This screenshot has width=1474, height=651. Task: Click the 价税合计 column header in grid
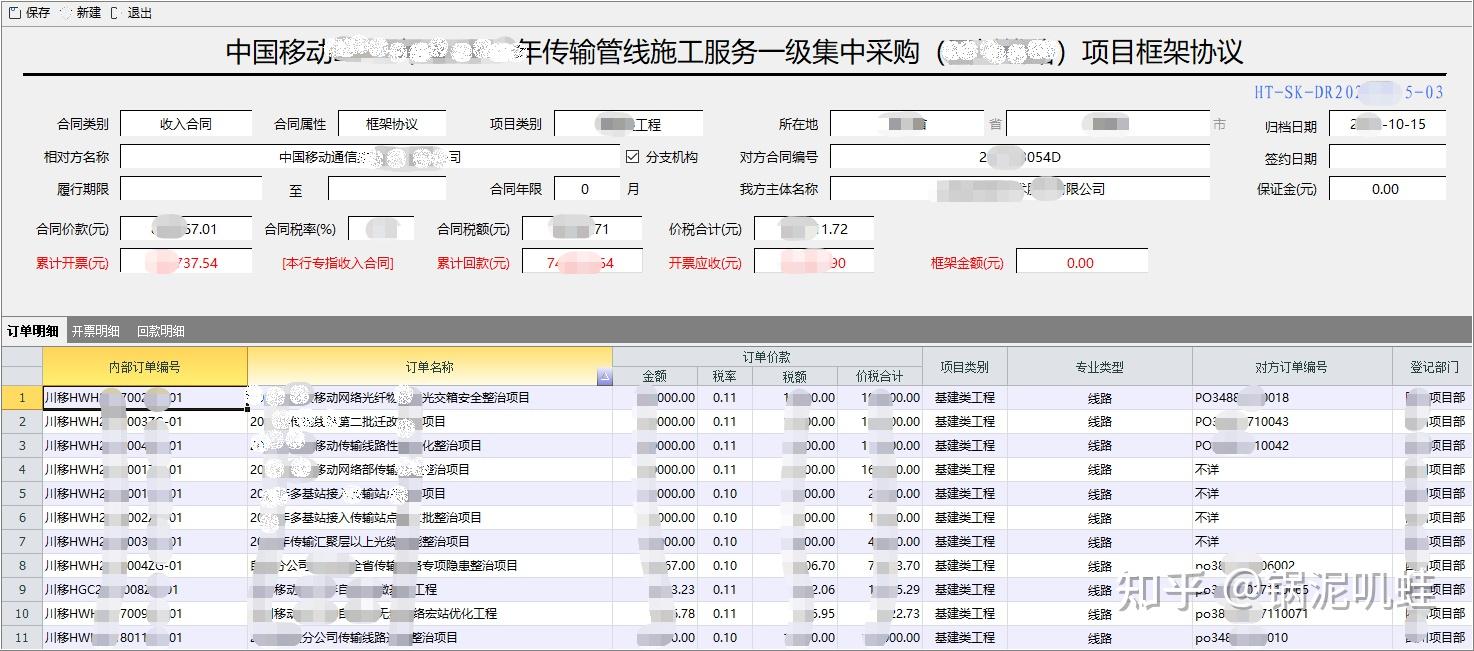880,377
